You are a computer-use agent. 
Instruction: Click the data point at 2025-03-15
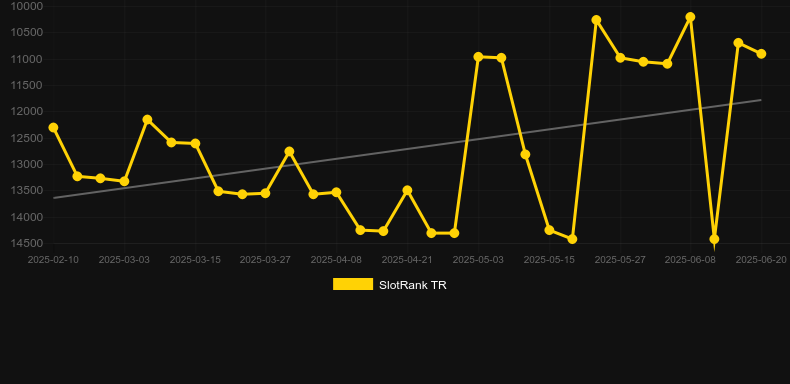pyautogui.click(x=195, y=144)
